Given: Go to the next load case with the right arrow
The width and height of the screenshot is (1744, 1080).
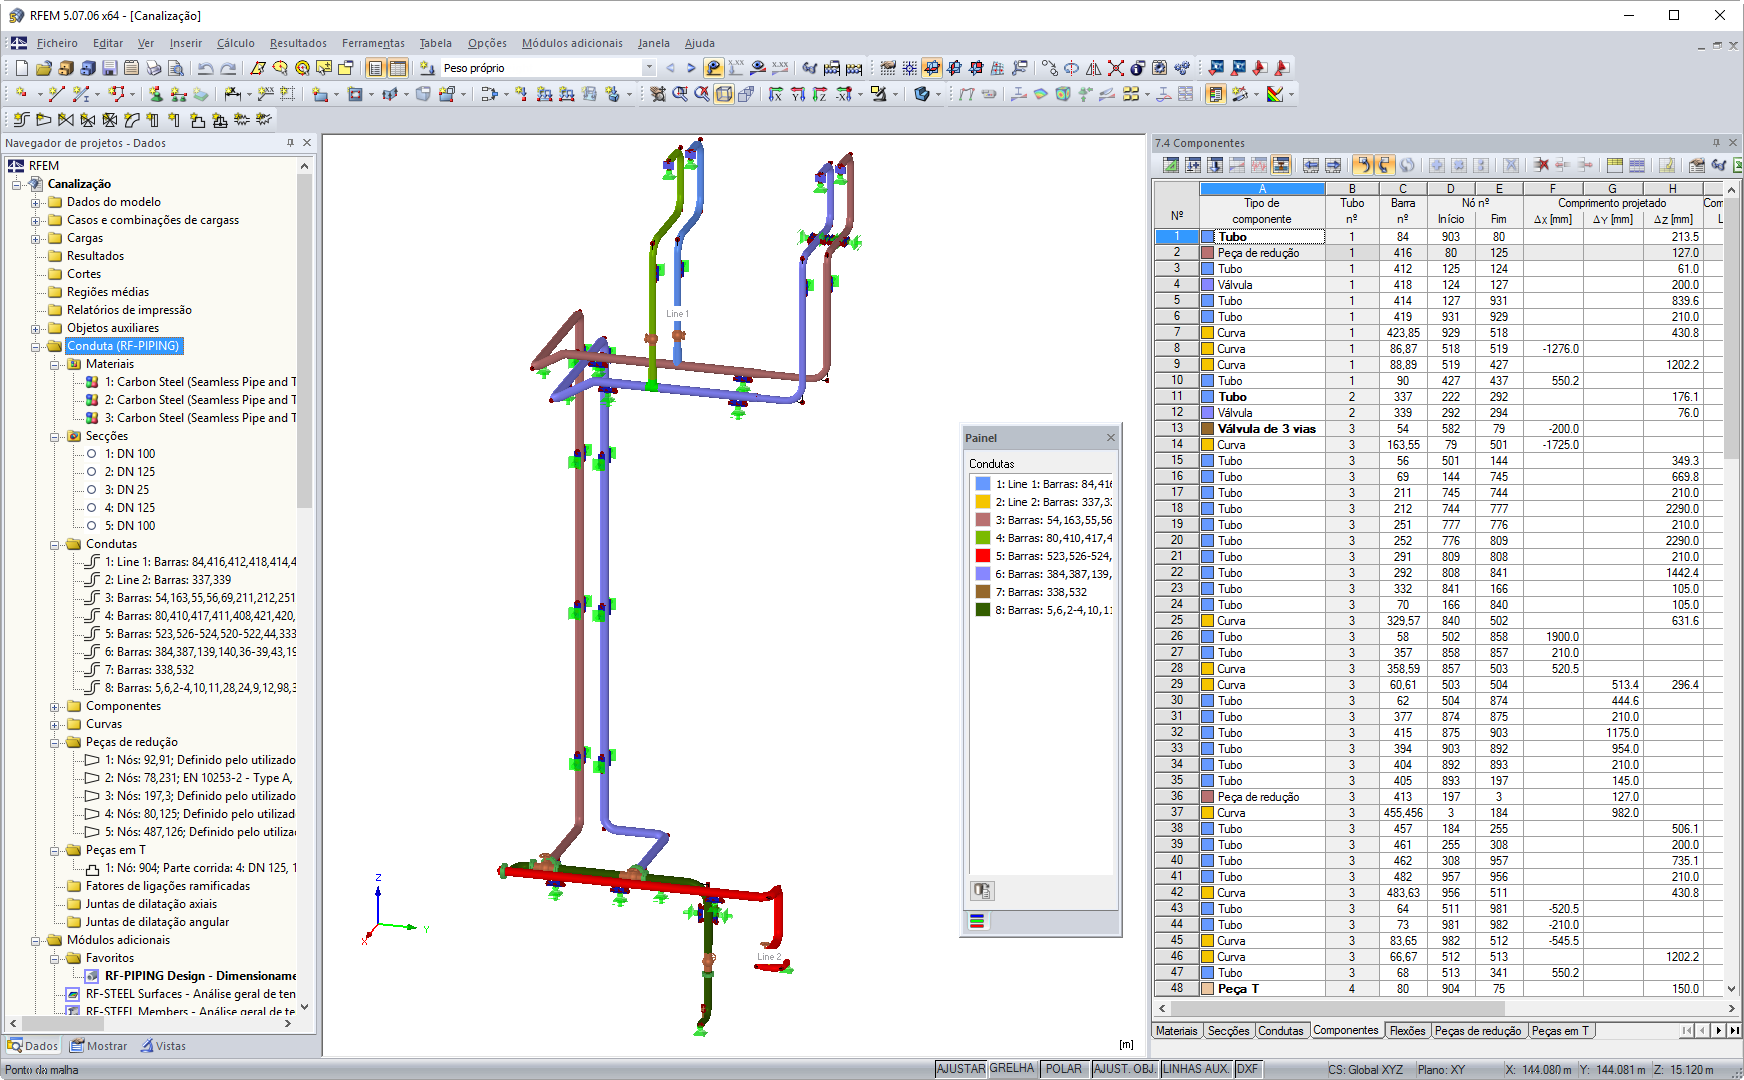Looking at the screenshot, I should (x=691, y=68).
